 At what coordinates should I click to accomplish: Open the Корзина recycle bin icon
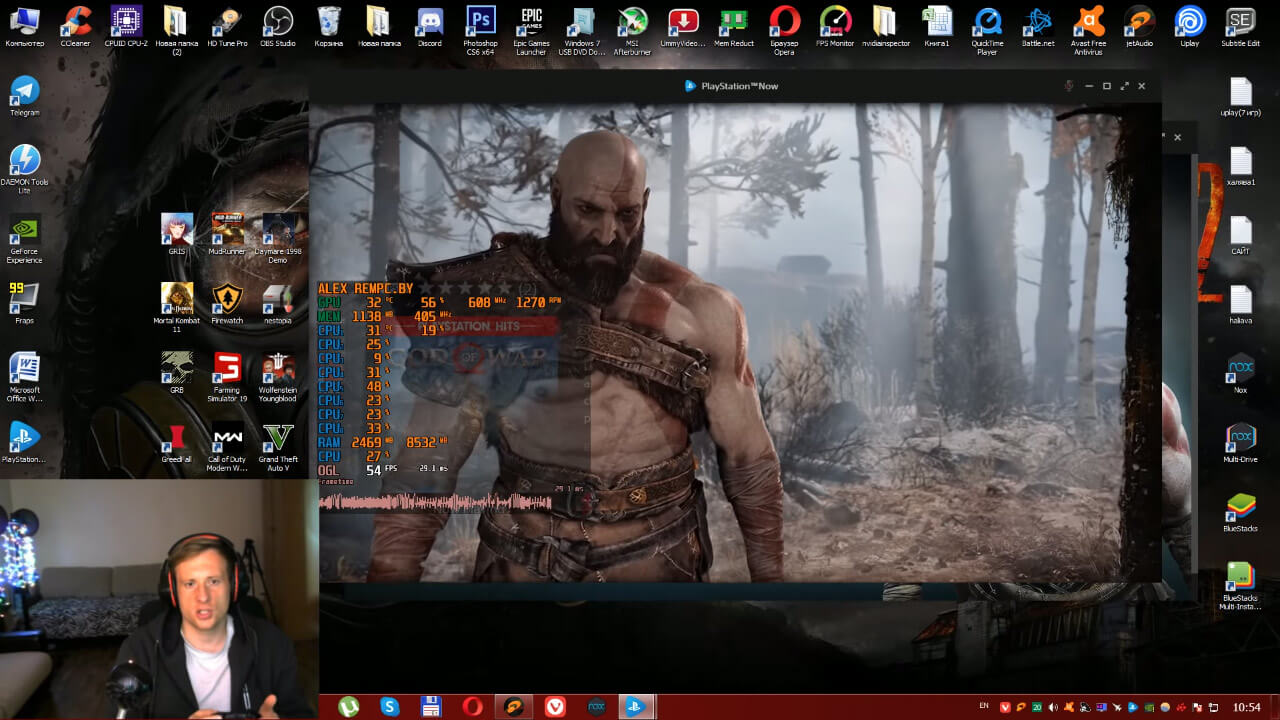coord(328,27)
